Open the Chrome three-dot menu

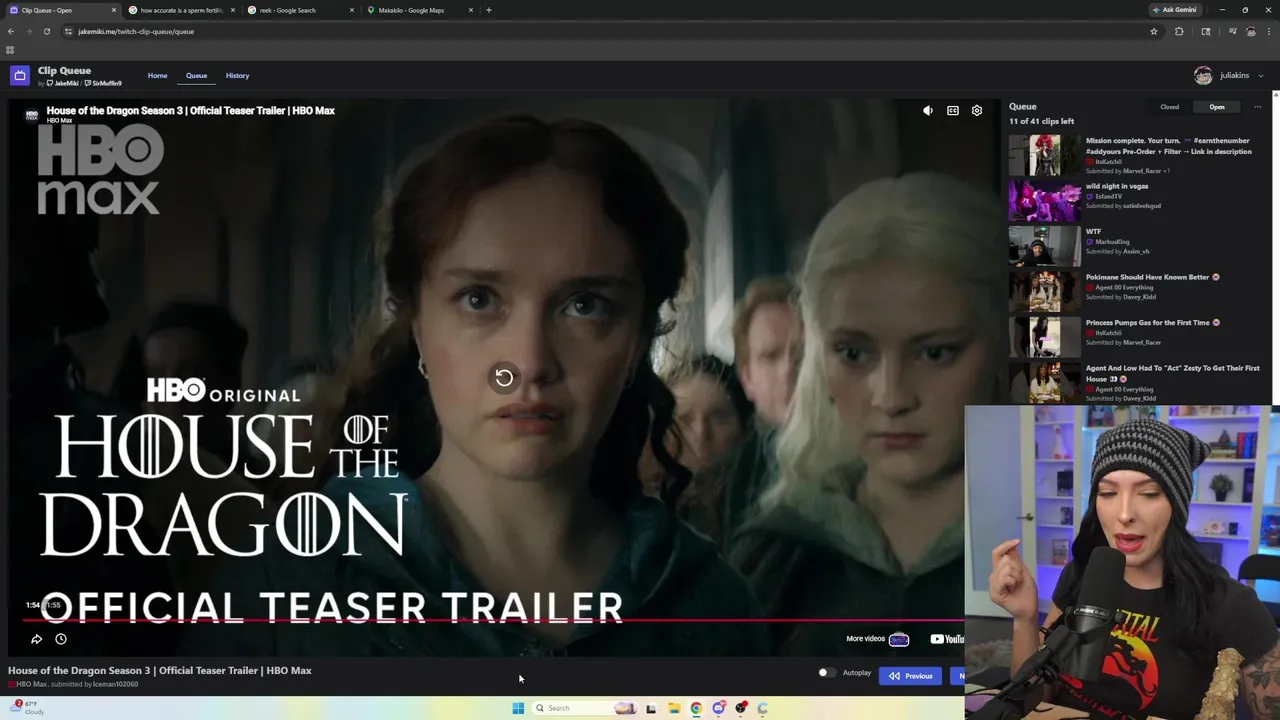[1269, 31]
